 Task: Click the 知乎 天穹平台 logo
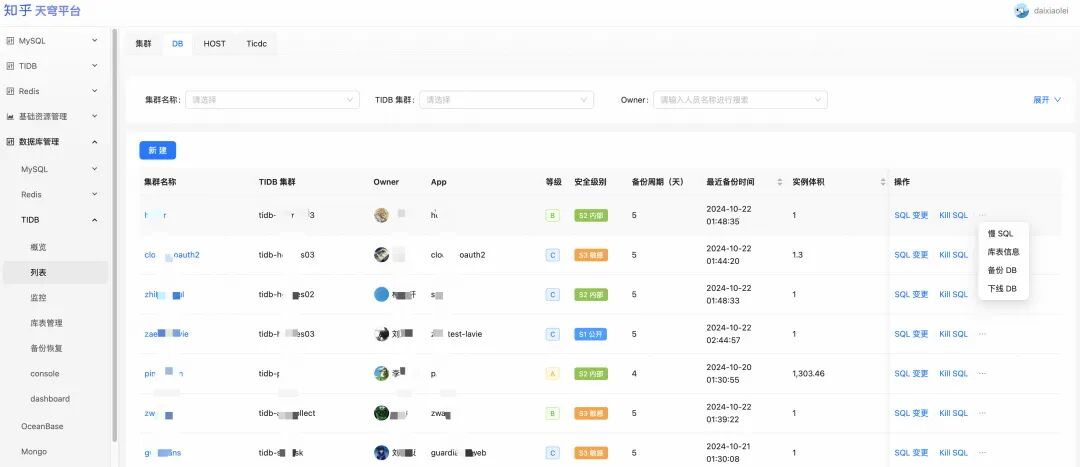click(42, 10)
